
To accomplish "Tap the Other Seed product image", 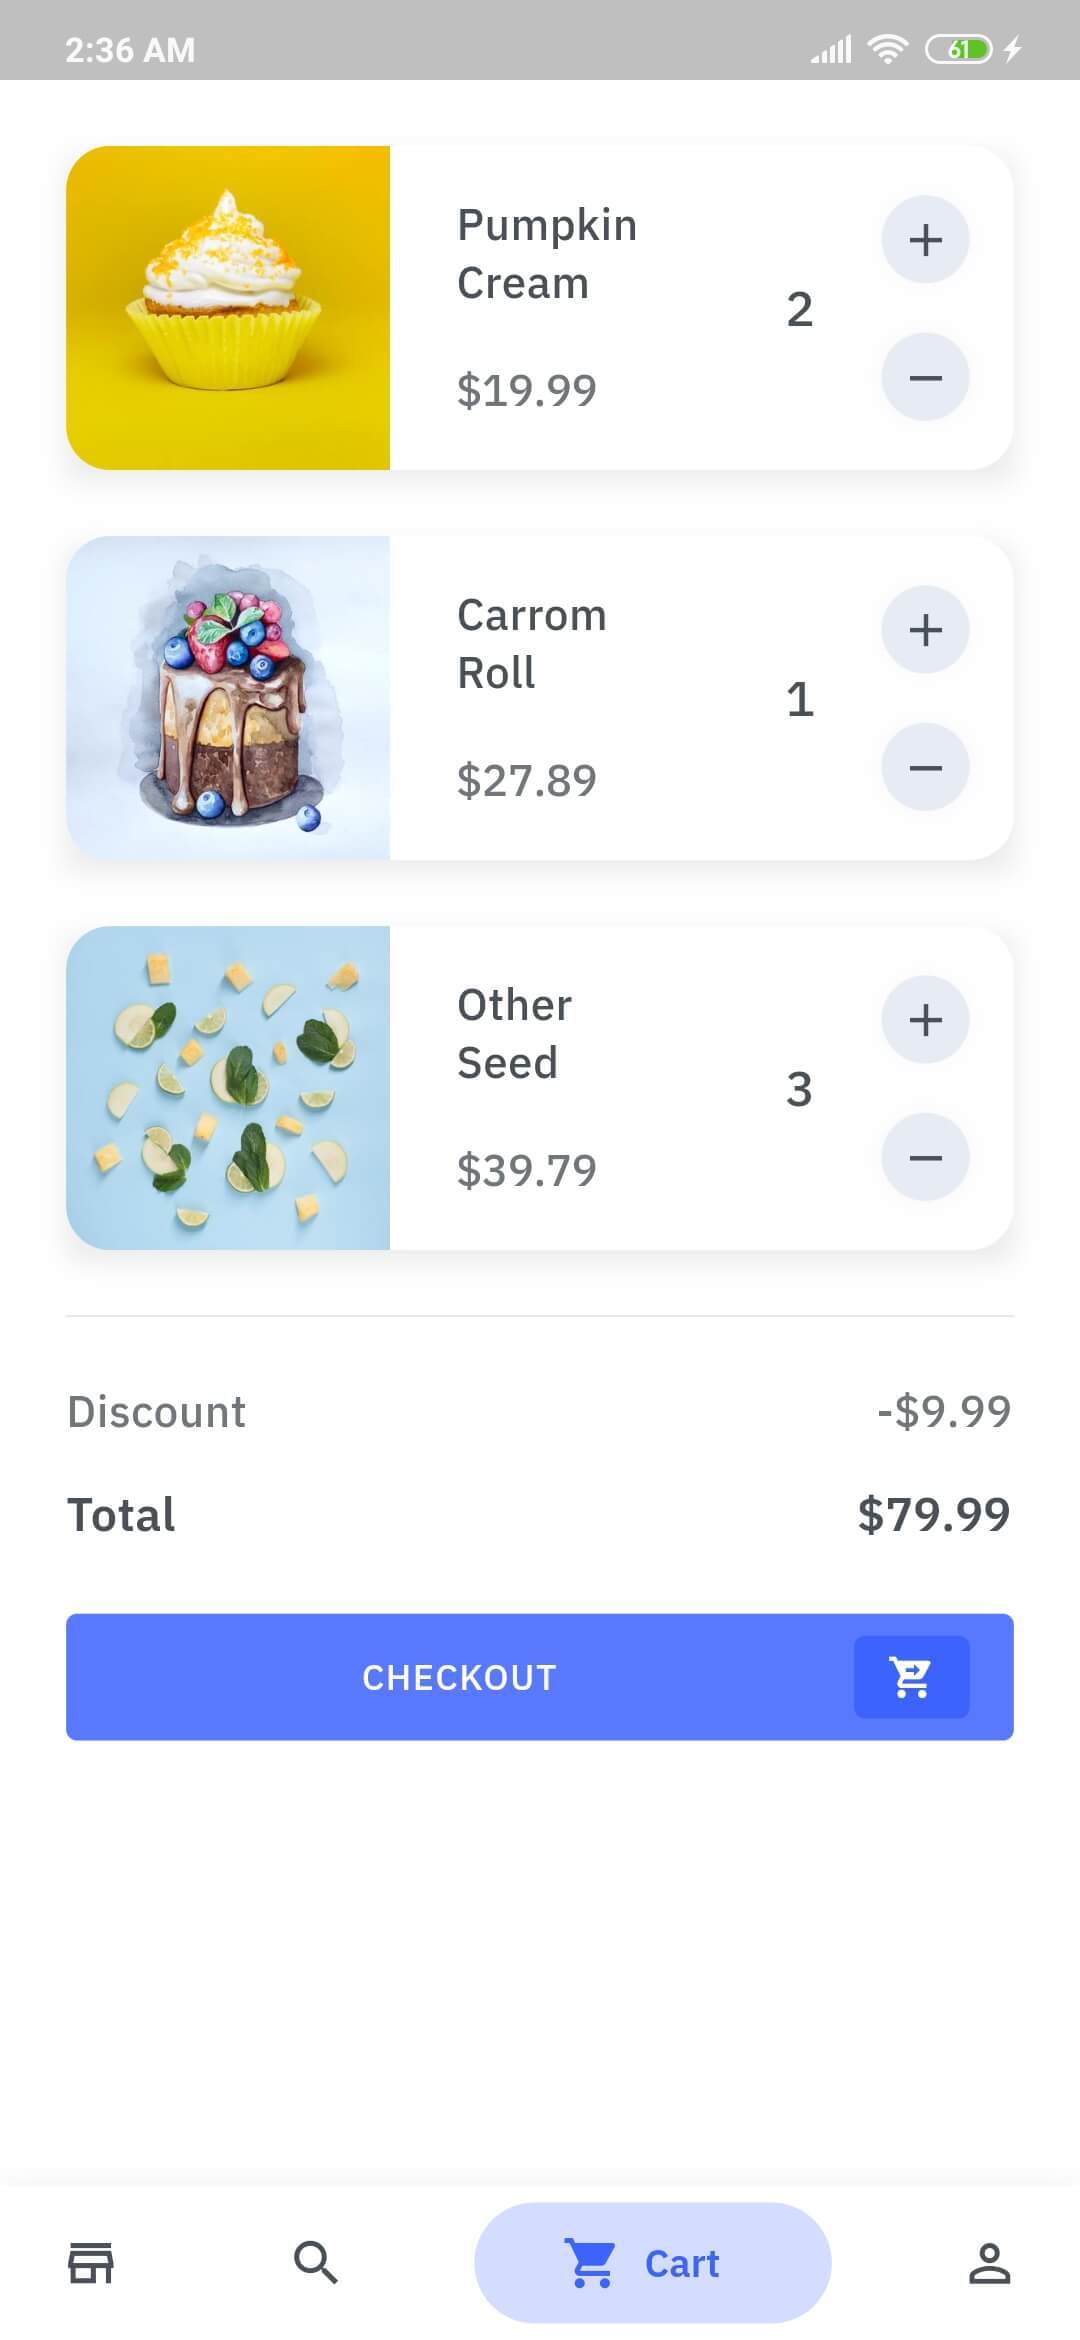I will click(228, 1088).
